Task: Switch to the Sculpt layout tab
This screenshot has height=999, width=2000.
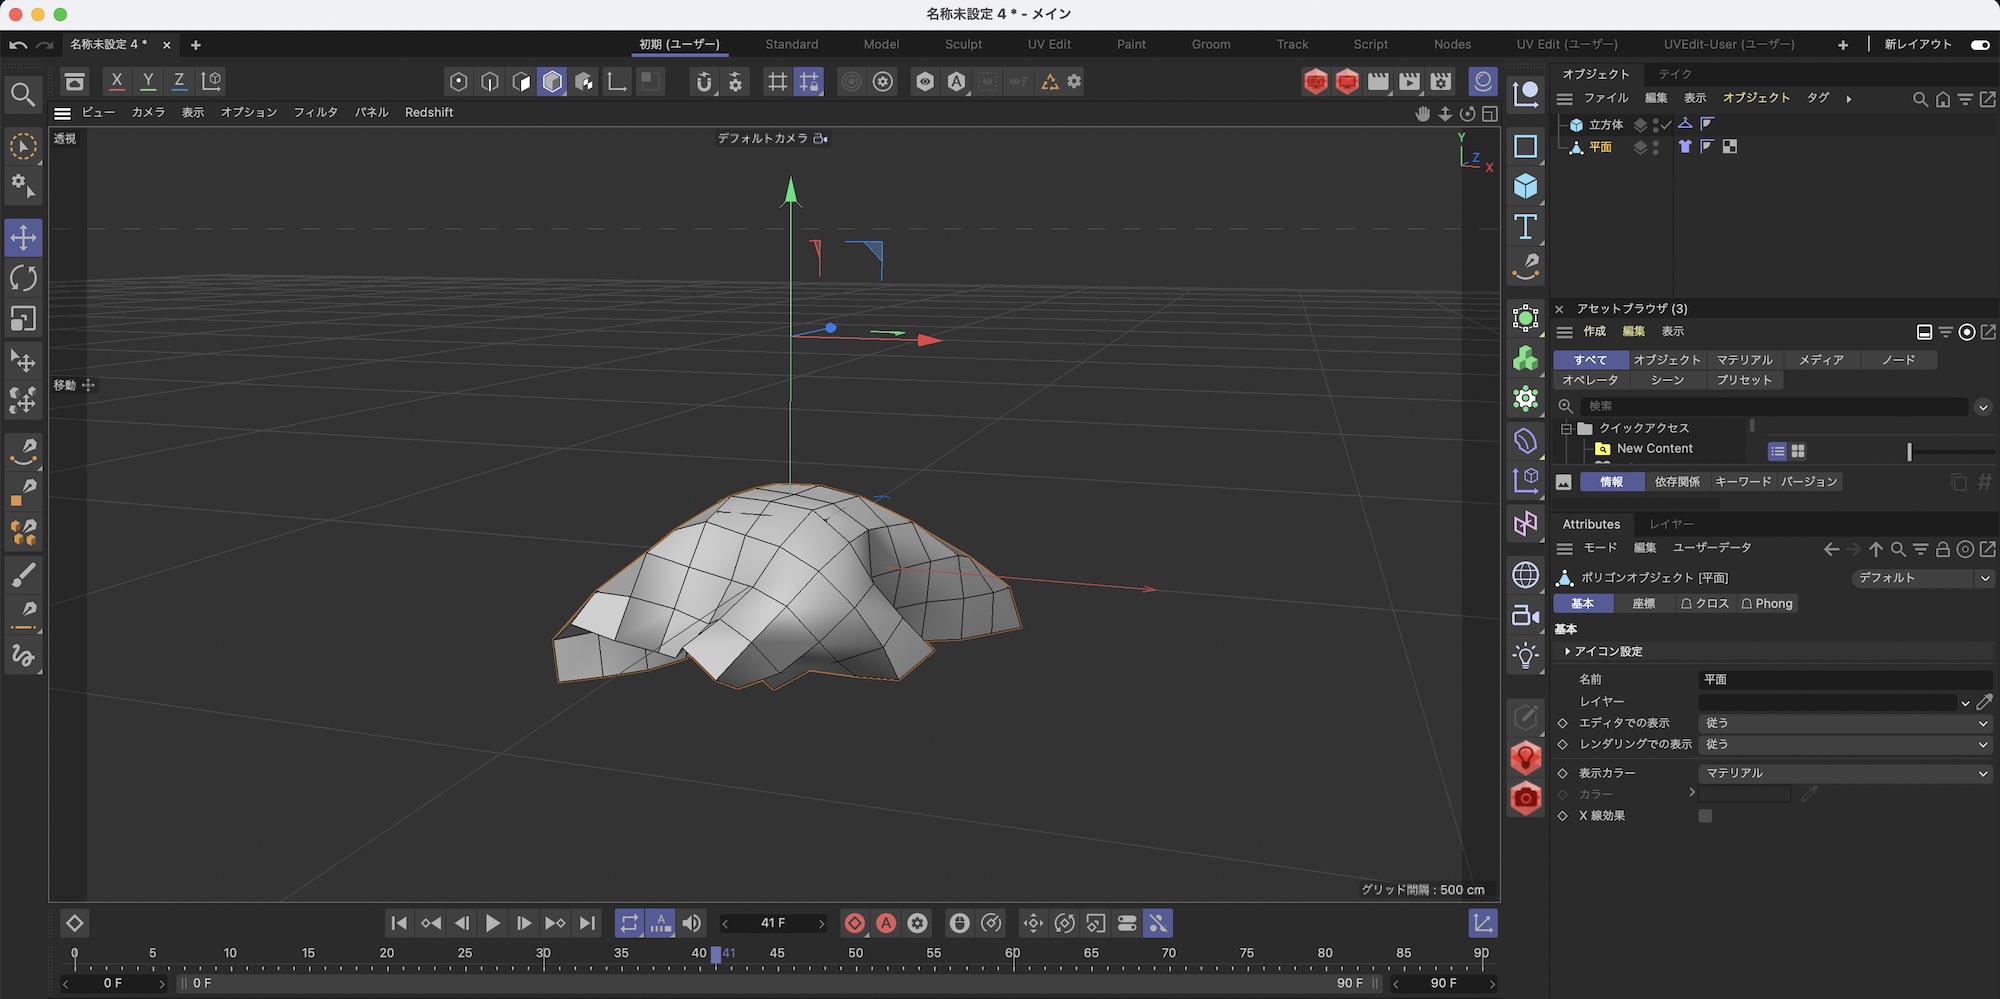Action: pos(963,45)
